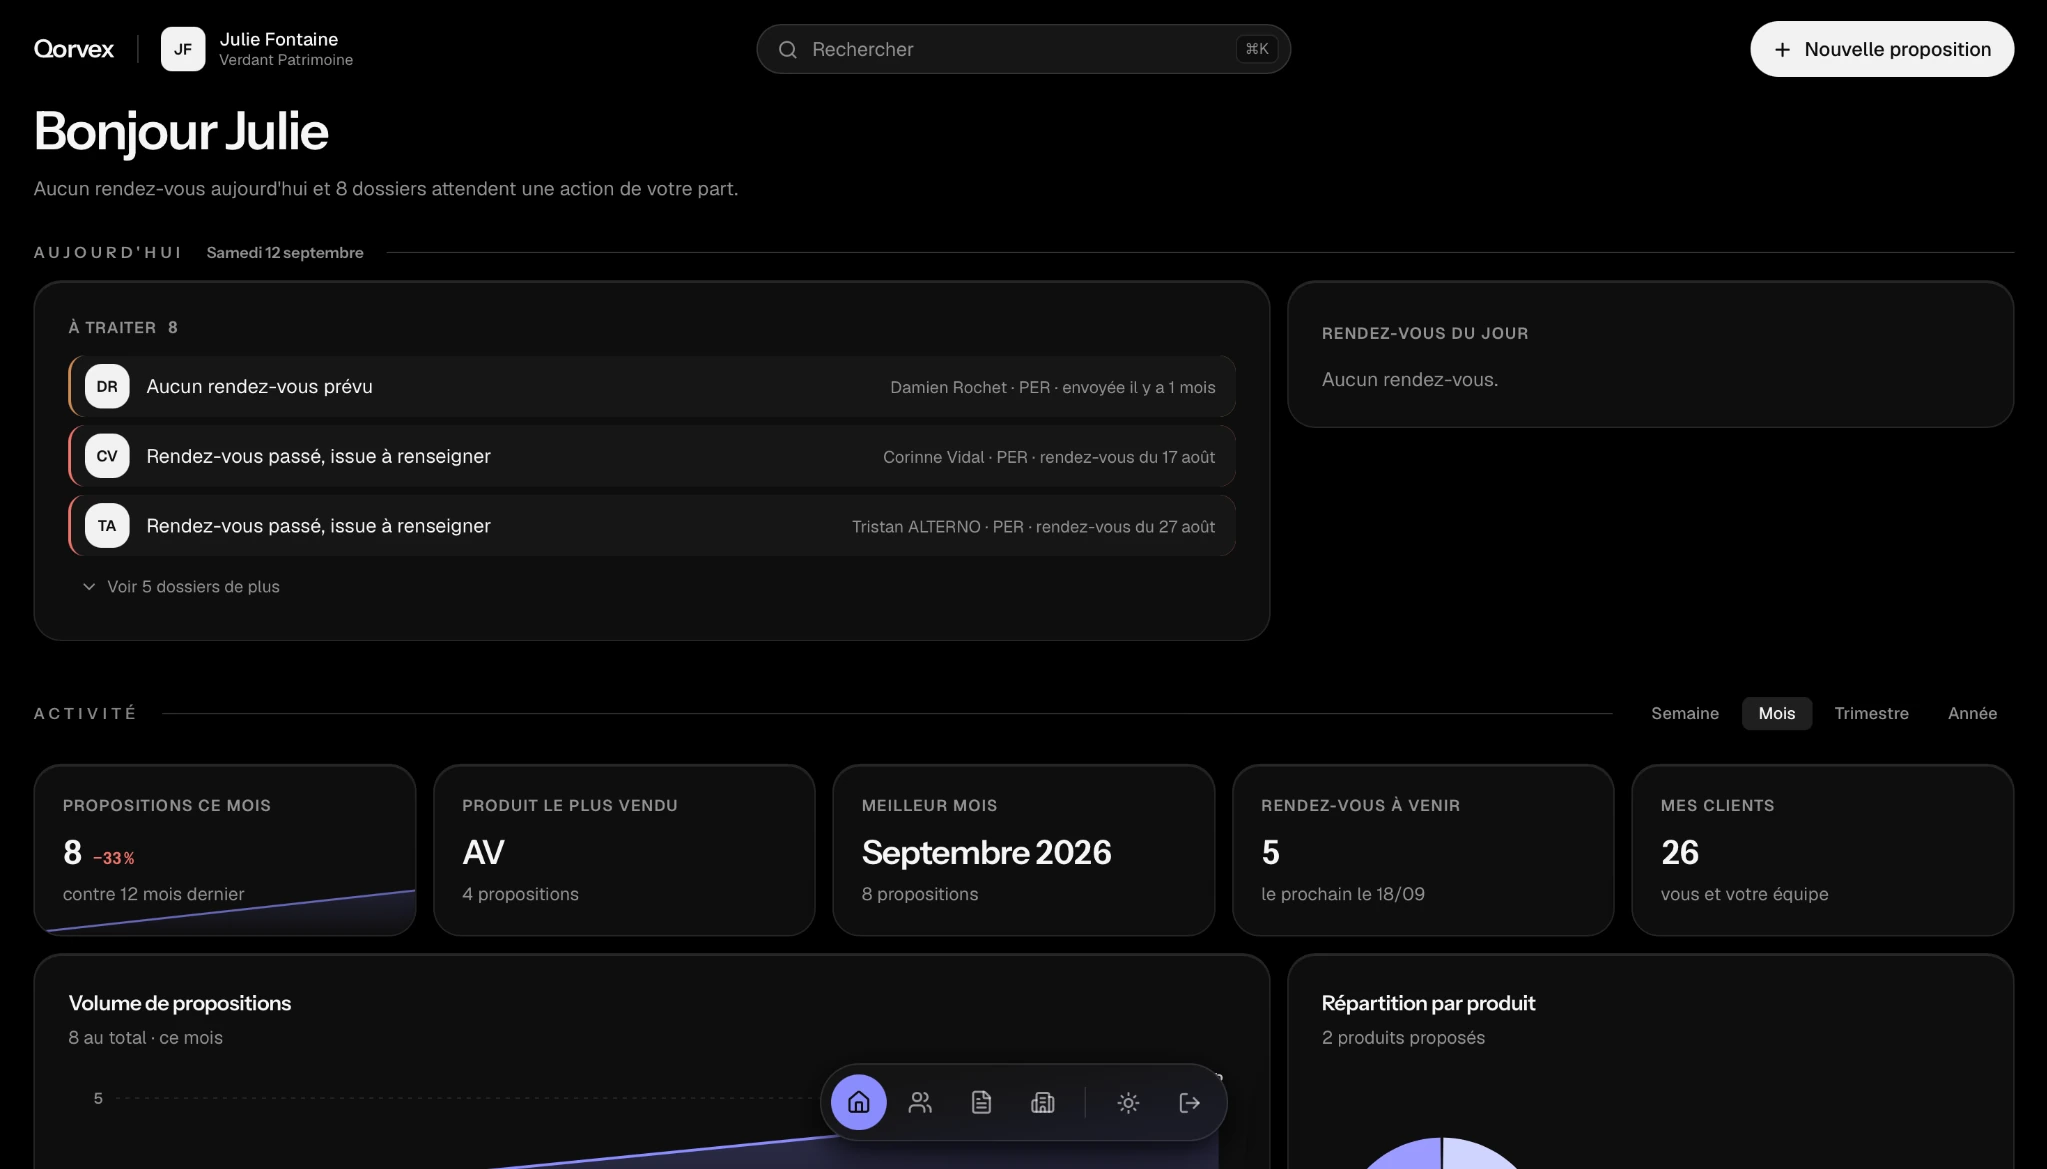Click the Qorvex logo
Screen dimensions: 2047x1169
pos(74,49)
